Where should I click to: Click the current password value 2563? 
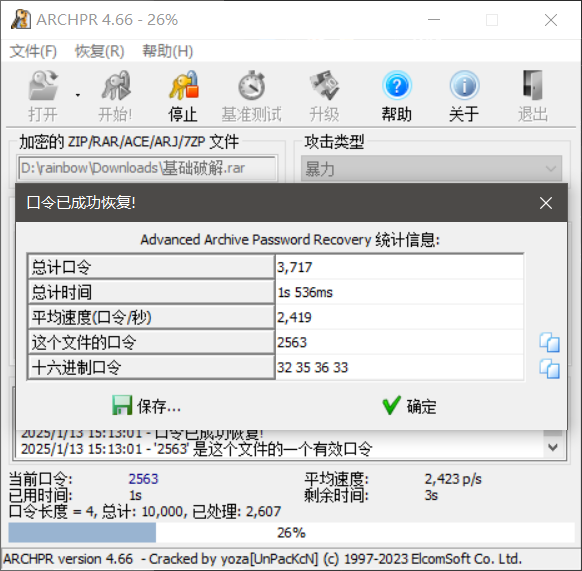point(143,479)
